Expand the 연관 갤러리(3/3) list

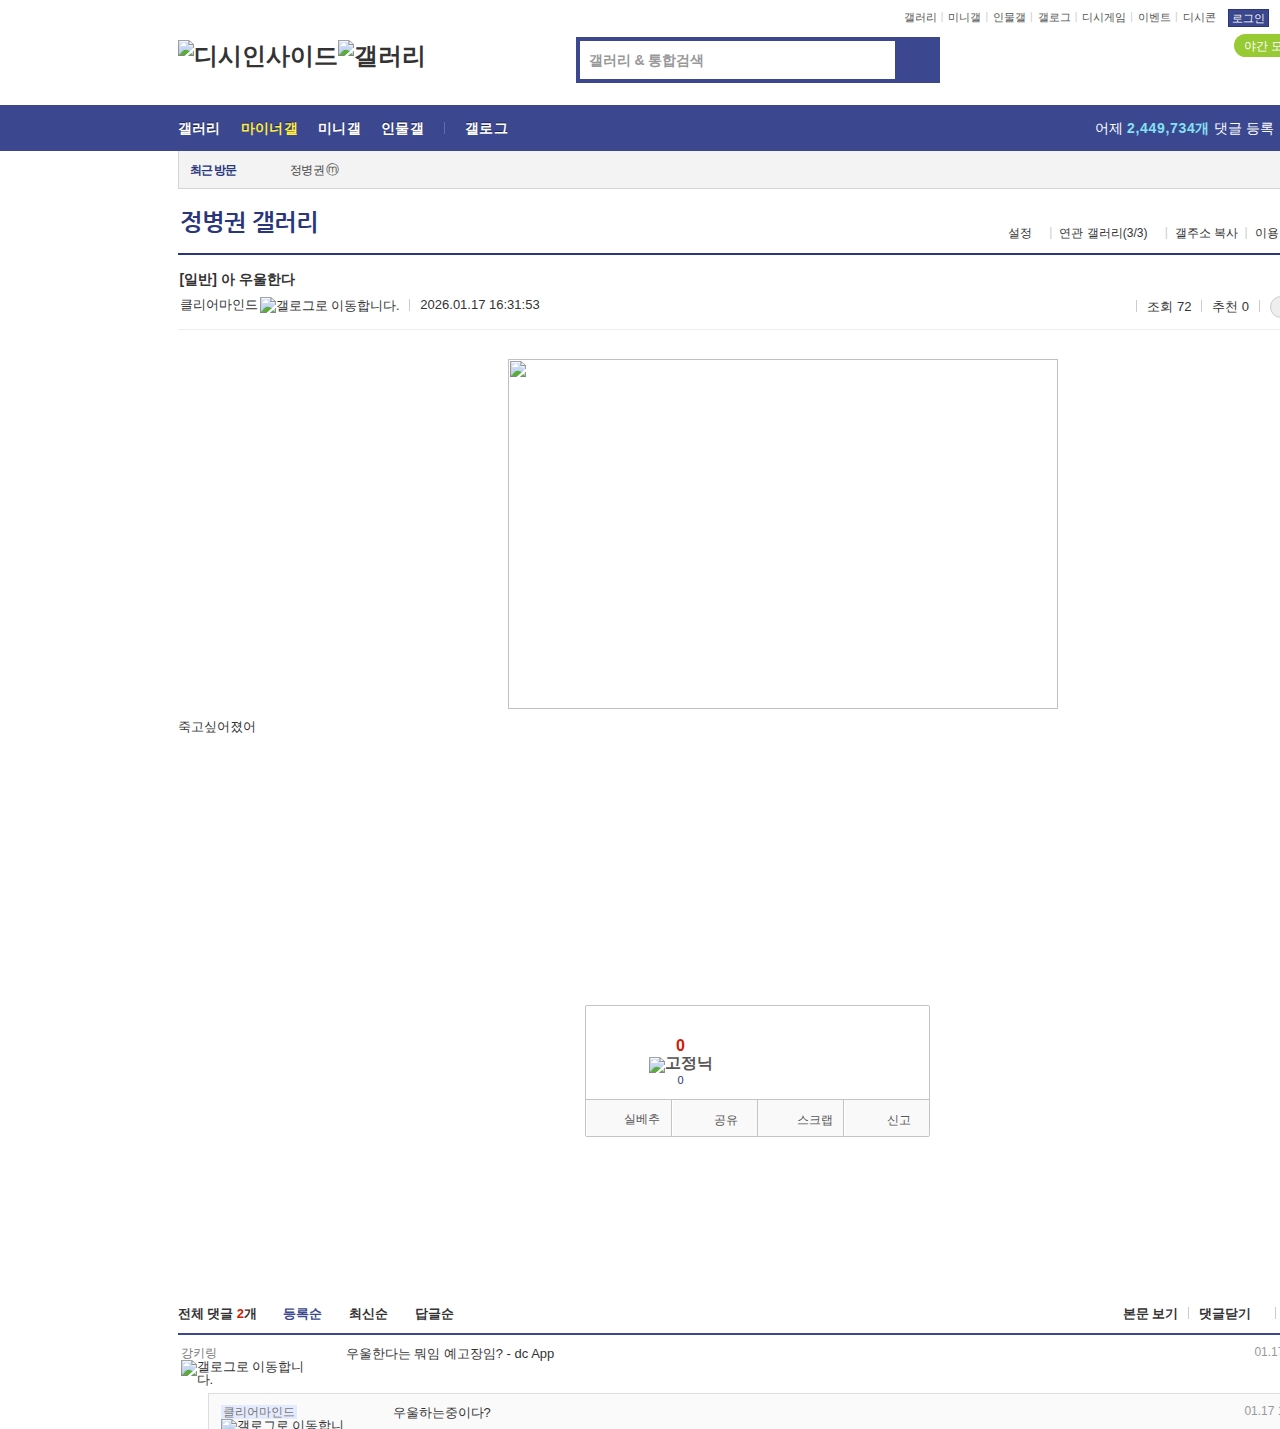pyautogui.click(x=1102, y=233)
